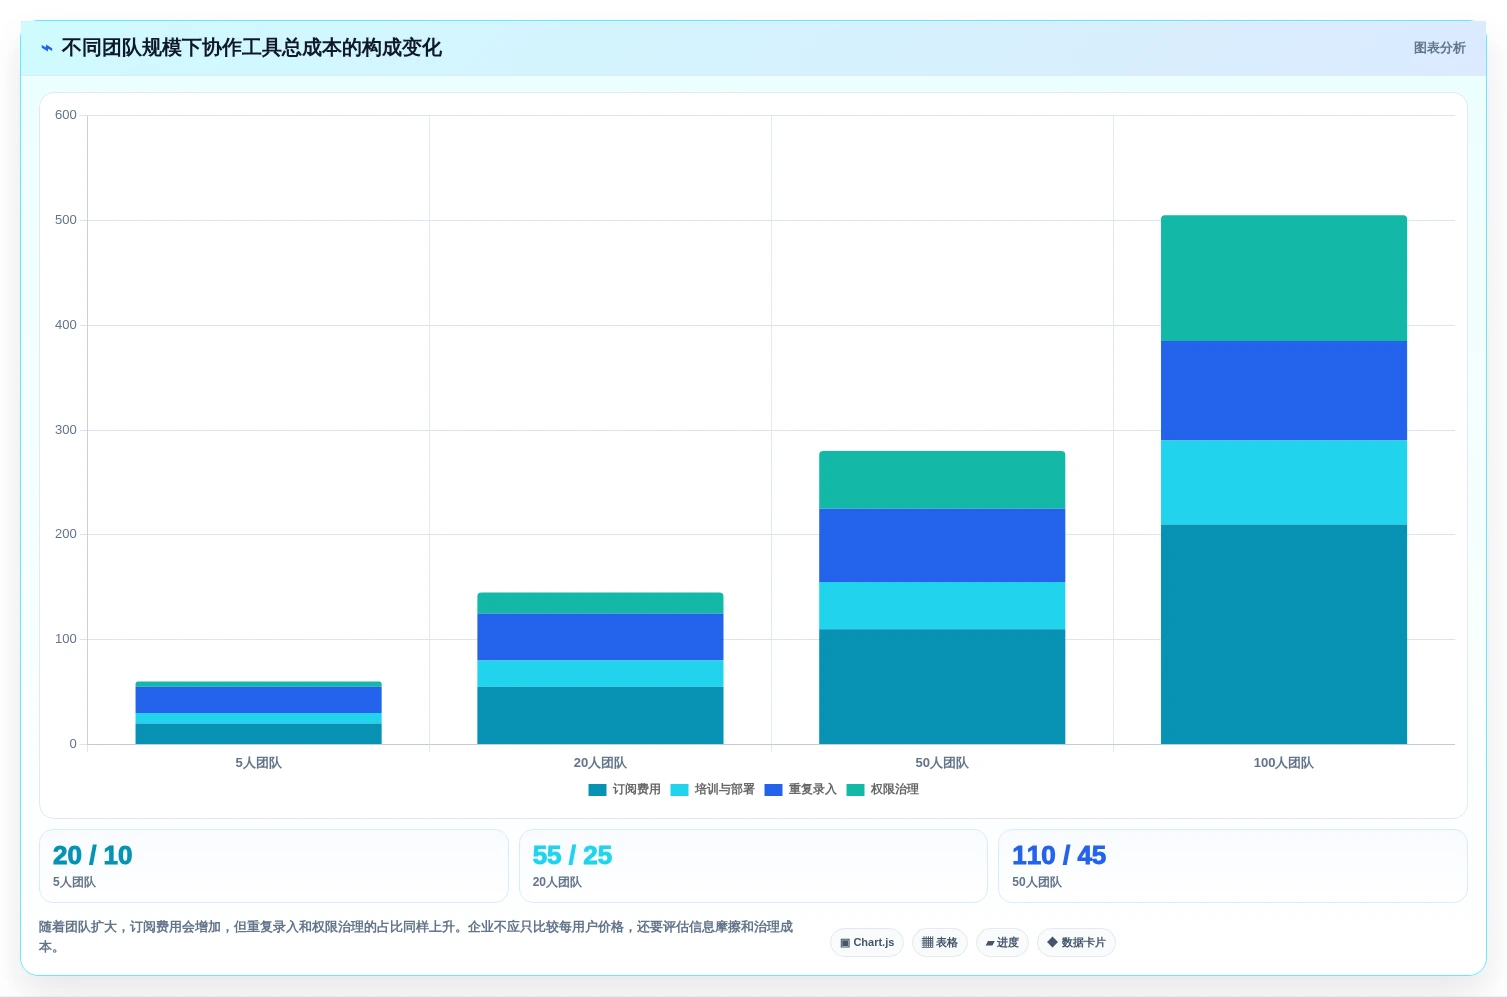Click the chart title 不同团队规模下协作工具总成本的构成变化
Screen dimensions: 1507x997
[251, 48]
